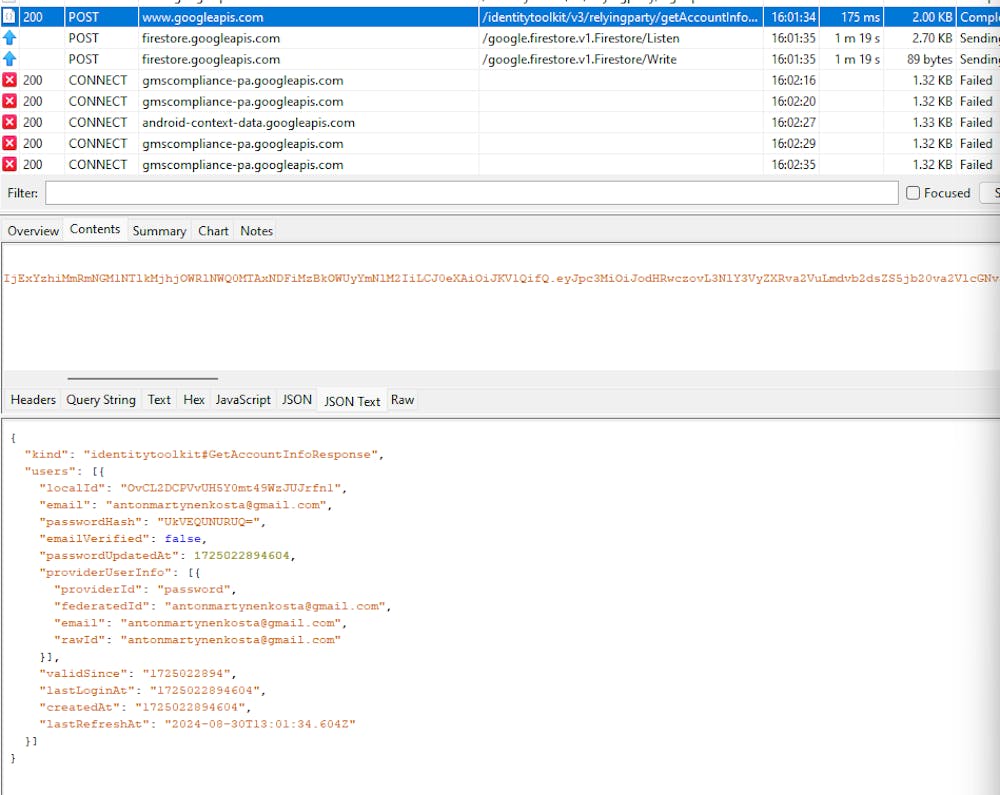Click the document icon of the getAccountInfo request
The height and width of the screenshot is (795, 1000).
pos(9,17)
